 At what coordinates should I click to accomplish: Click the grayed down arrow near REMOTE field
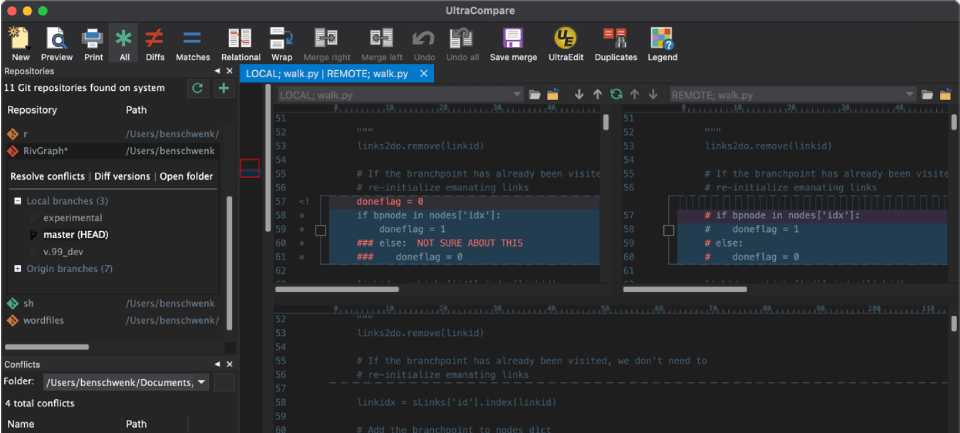click(x=653, y=94)
